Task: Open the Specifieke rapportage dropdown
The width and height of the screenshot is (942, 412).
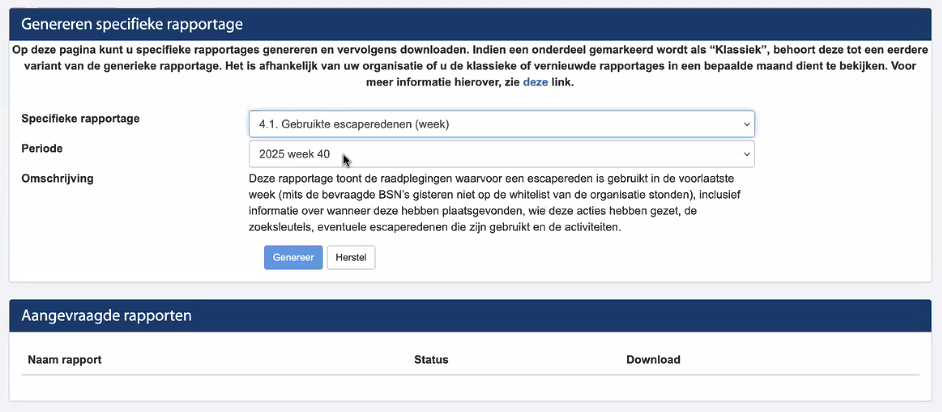Action: pyautogui.click(x=500, y=124)
